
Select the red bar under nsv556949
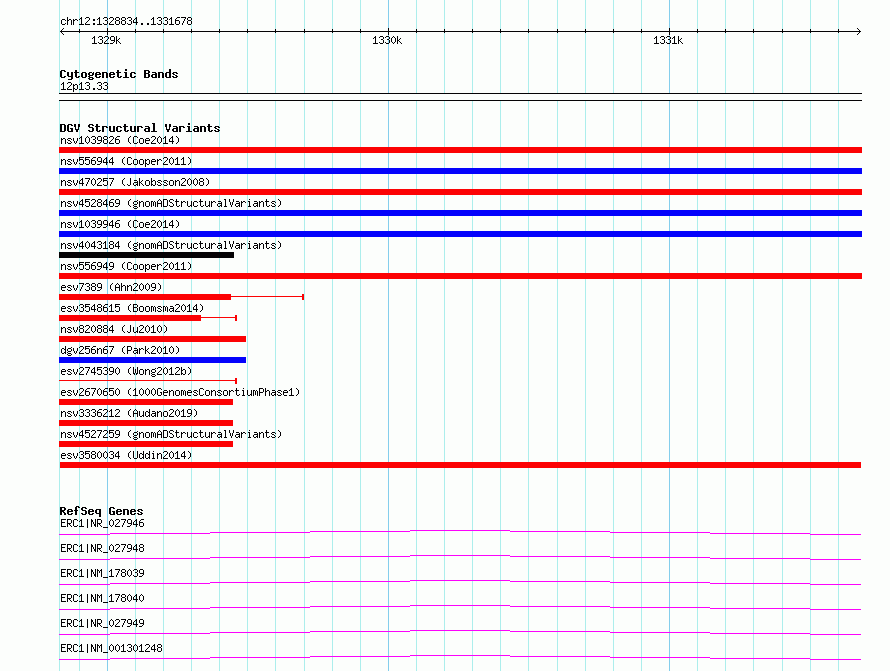point(460,276)
